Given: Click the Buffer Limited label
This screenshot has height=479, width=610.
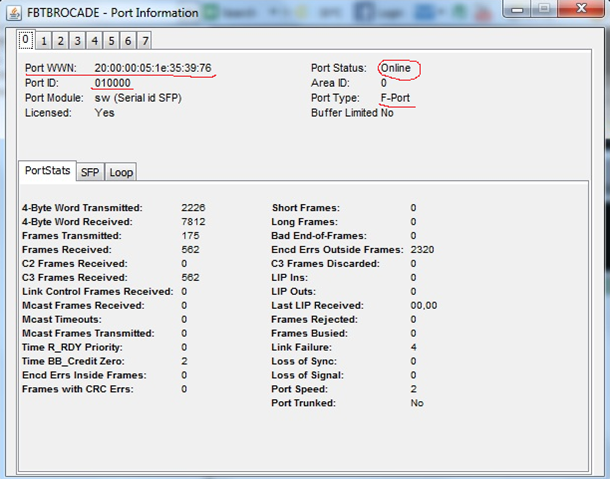Looking at the screenshot, I should pyautogui.click(x=344, y=113).
